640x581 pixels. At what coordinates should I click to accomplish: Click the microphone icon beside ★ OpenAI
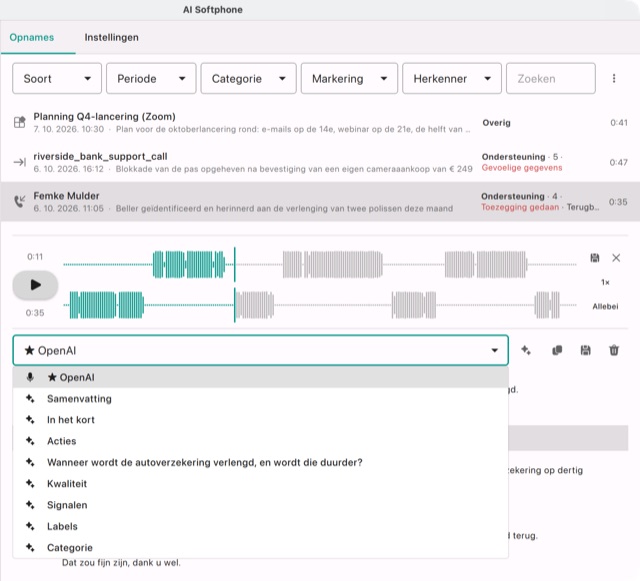pos(30,377)
